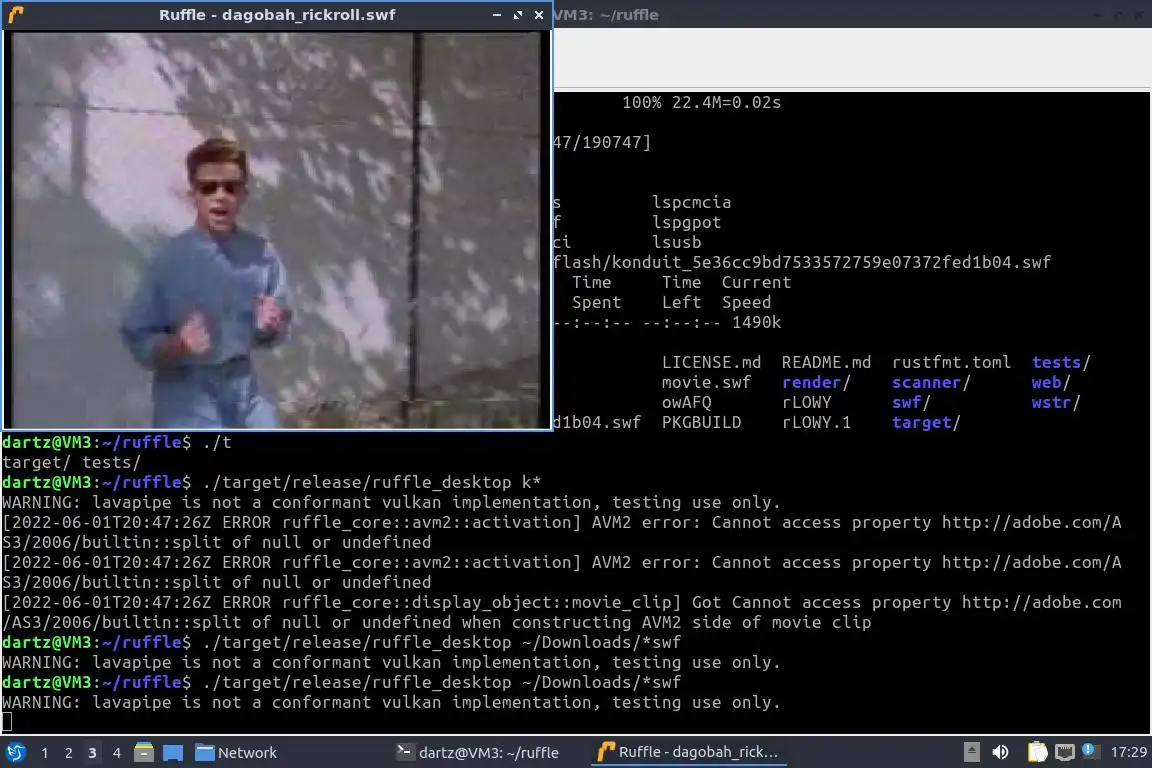This screenshot has height=768, width=1152.
Task: Click the blue 'target/' directory name in the listing
Action: [926, 423]
